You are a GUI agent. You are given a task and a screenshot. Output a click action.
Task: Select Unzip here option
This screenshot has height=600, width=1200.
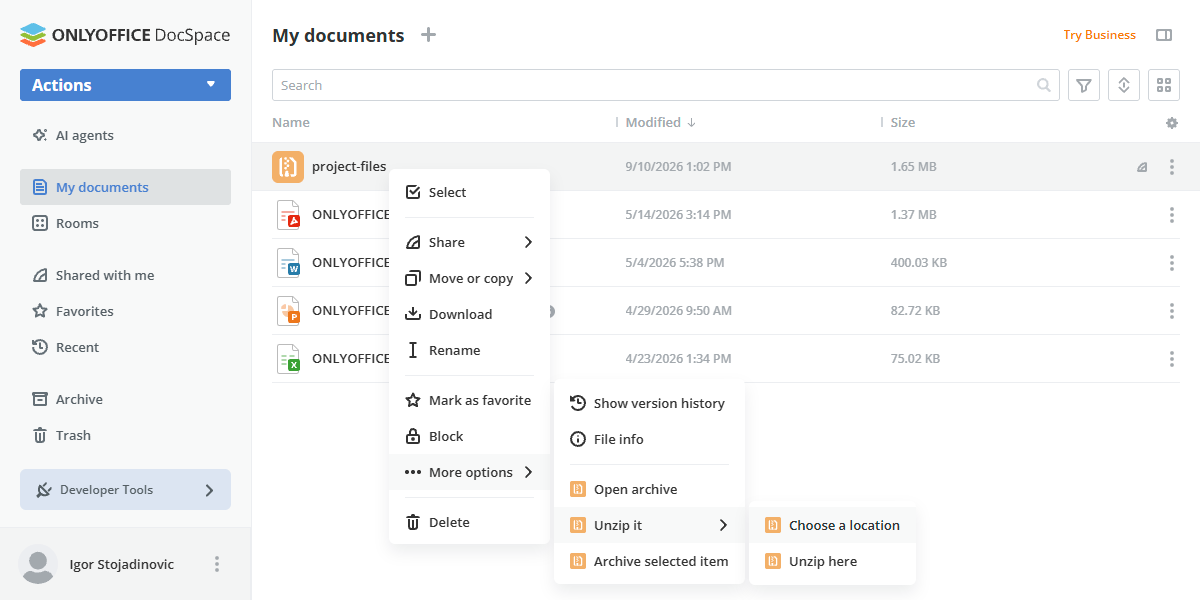(832, 561)
